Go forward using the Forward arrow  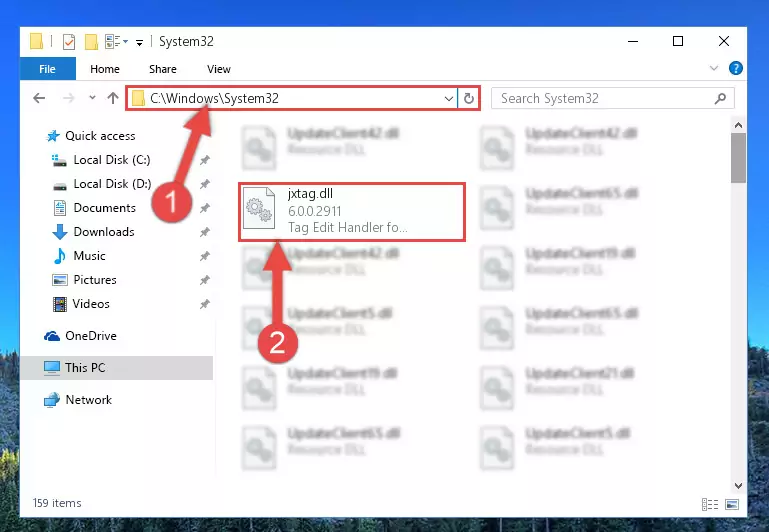tap(69, 98)
